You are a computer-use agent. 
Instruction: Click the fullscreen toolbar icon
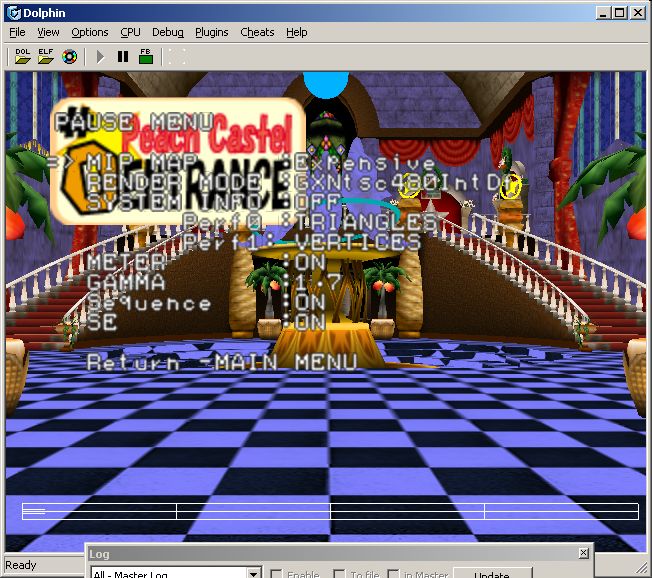point(176,57)
